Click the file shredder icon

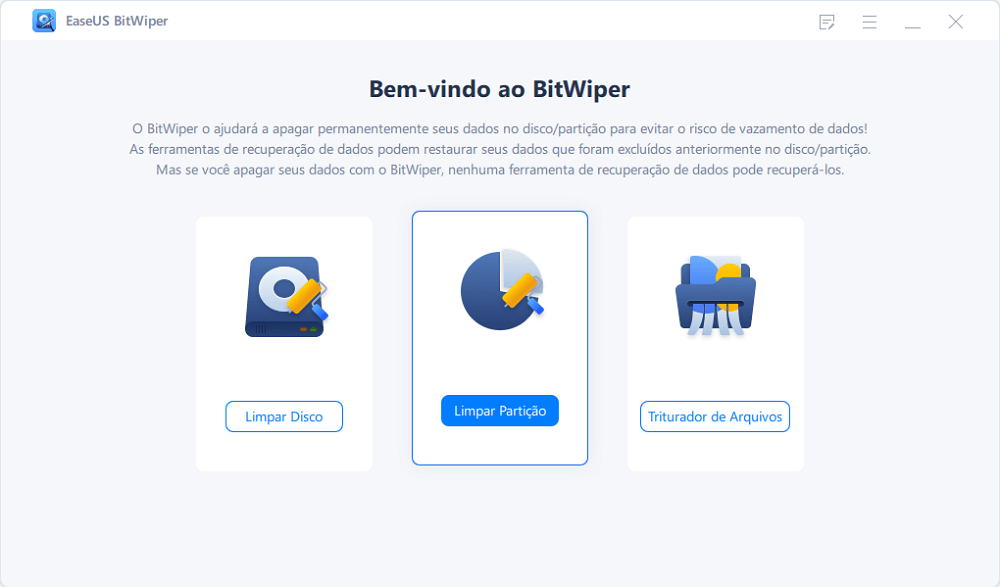tap(716, 296)
